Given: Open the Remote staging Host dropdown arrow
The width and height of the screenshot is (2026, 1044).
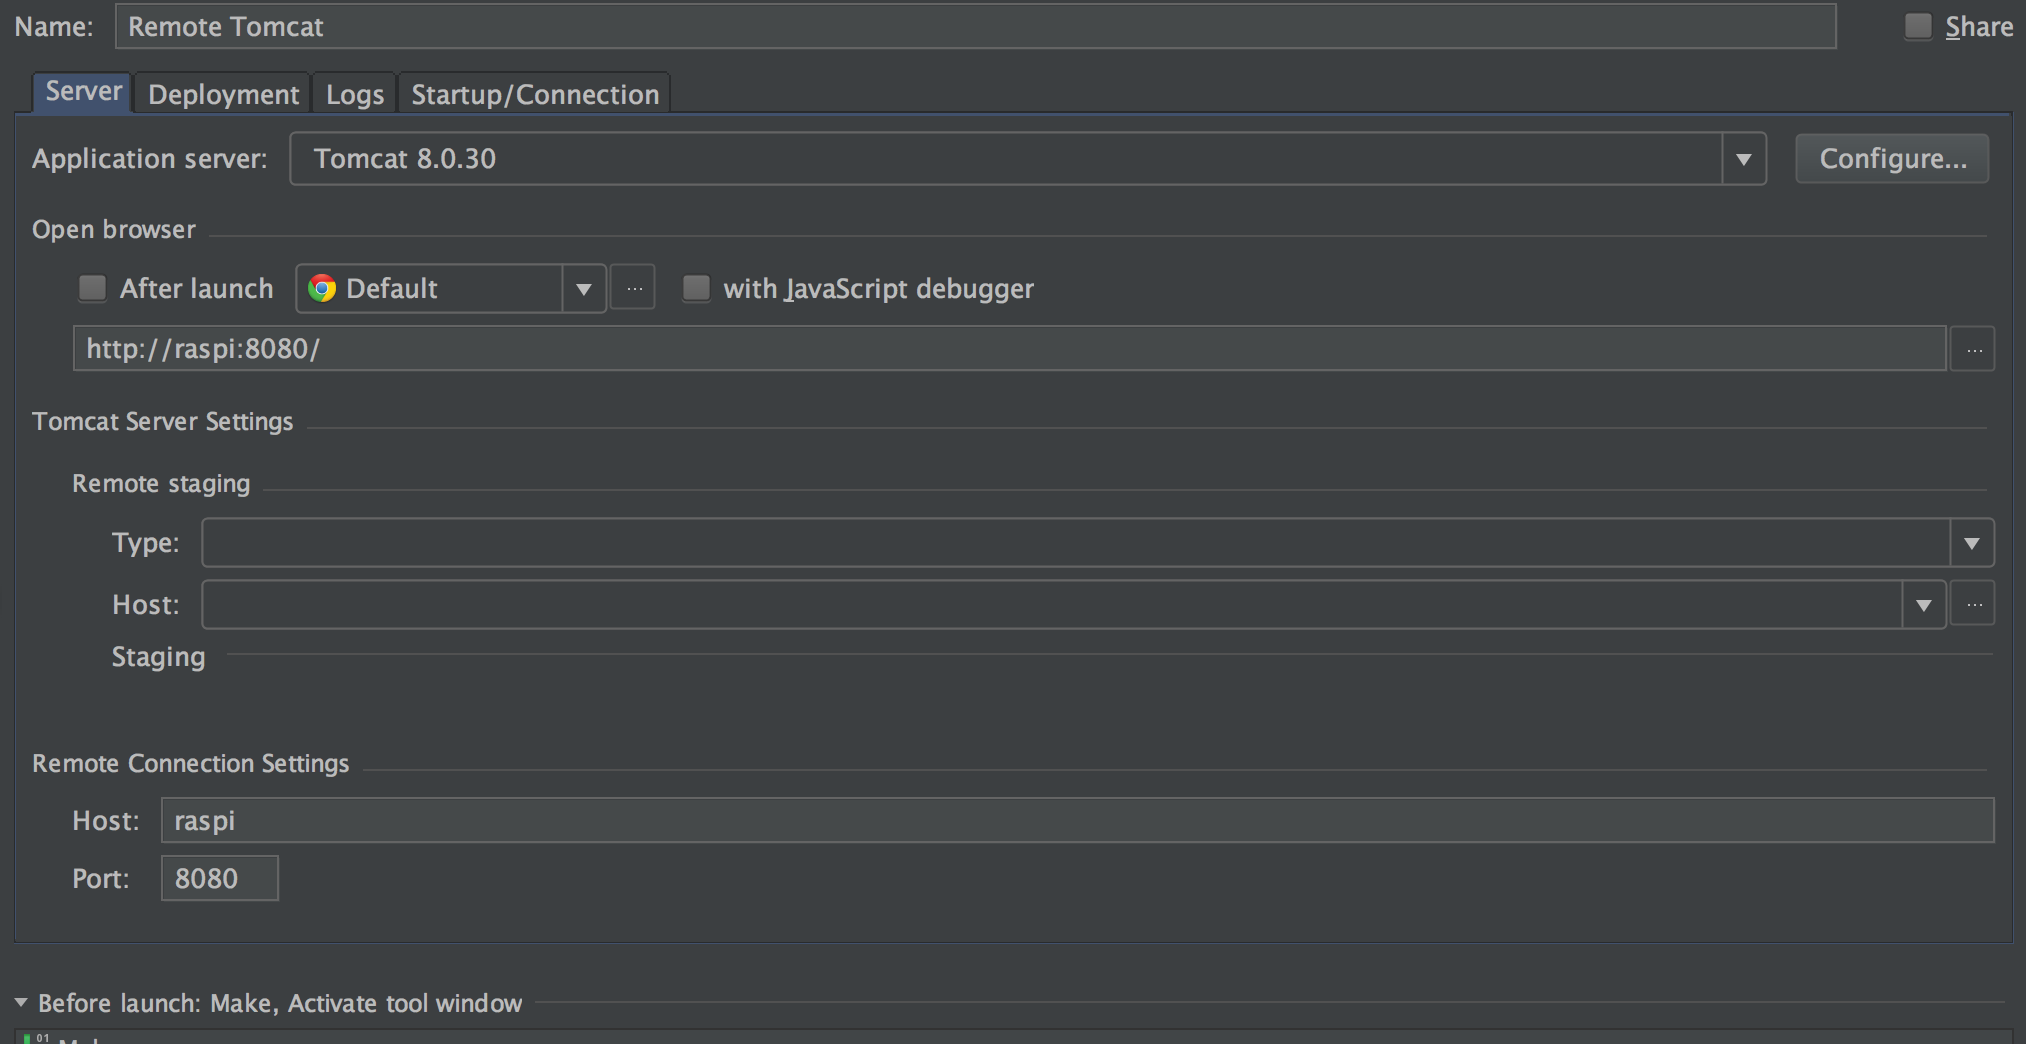Looking at the screenshot, I should pos(1923,605).
